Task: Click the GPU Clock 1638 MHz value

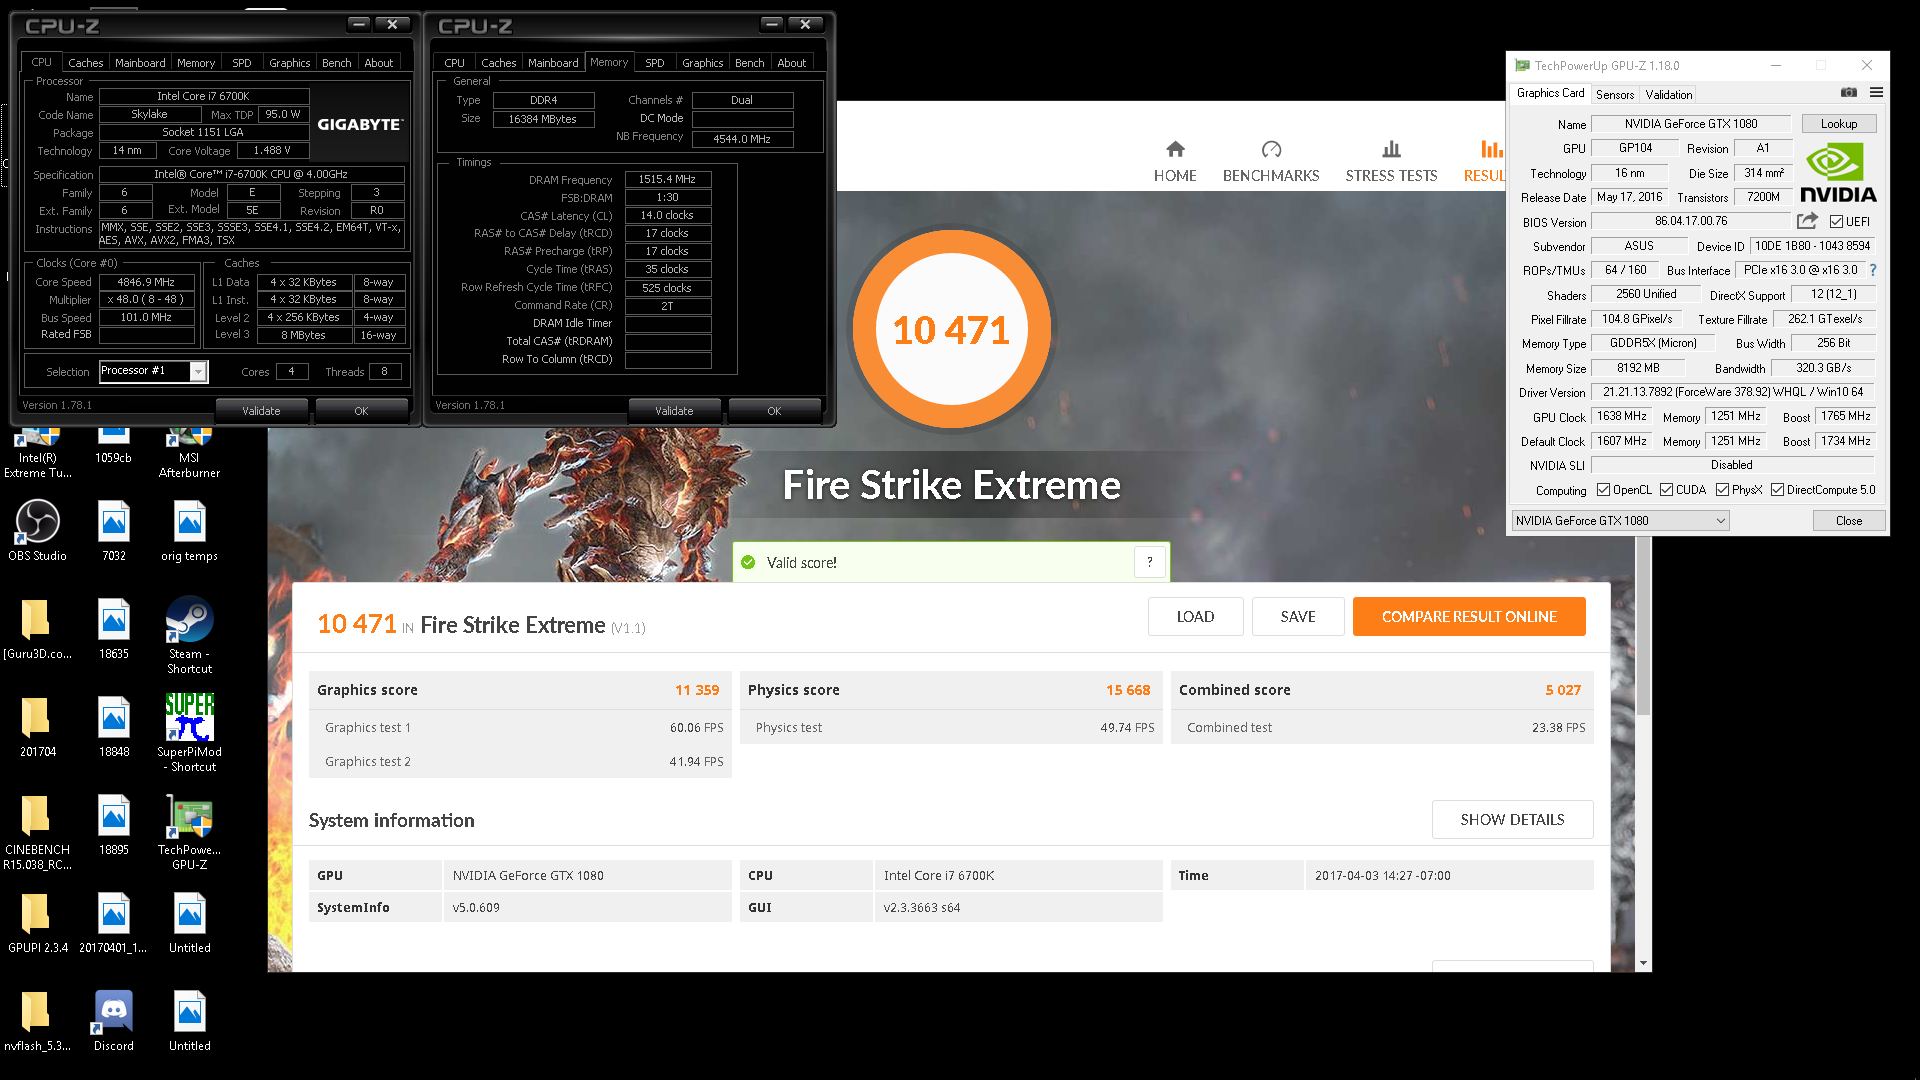Action: click(1621, 416)
